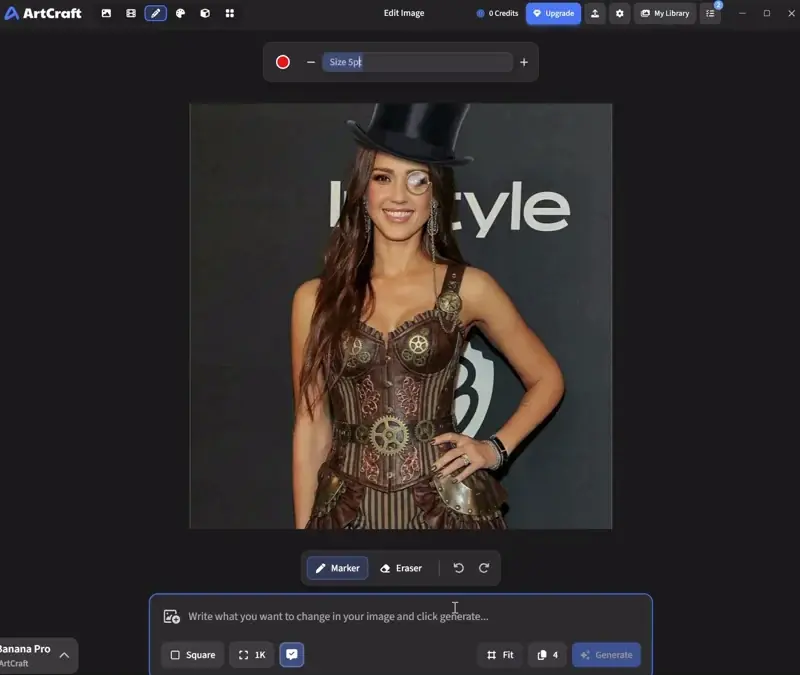Open the image generation mode icon
The image size is (800, 675).
(x=106, y=13)
